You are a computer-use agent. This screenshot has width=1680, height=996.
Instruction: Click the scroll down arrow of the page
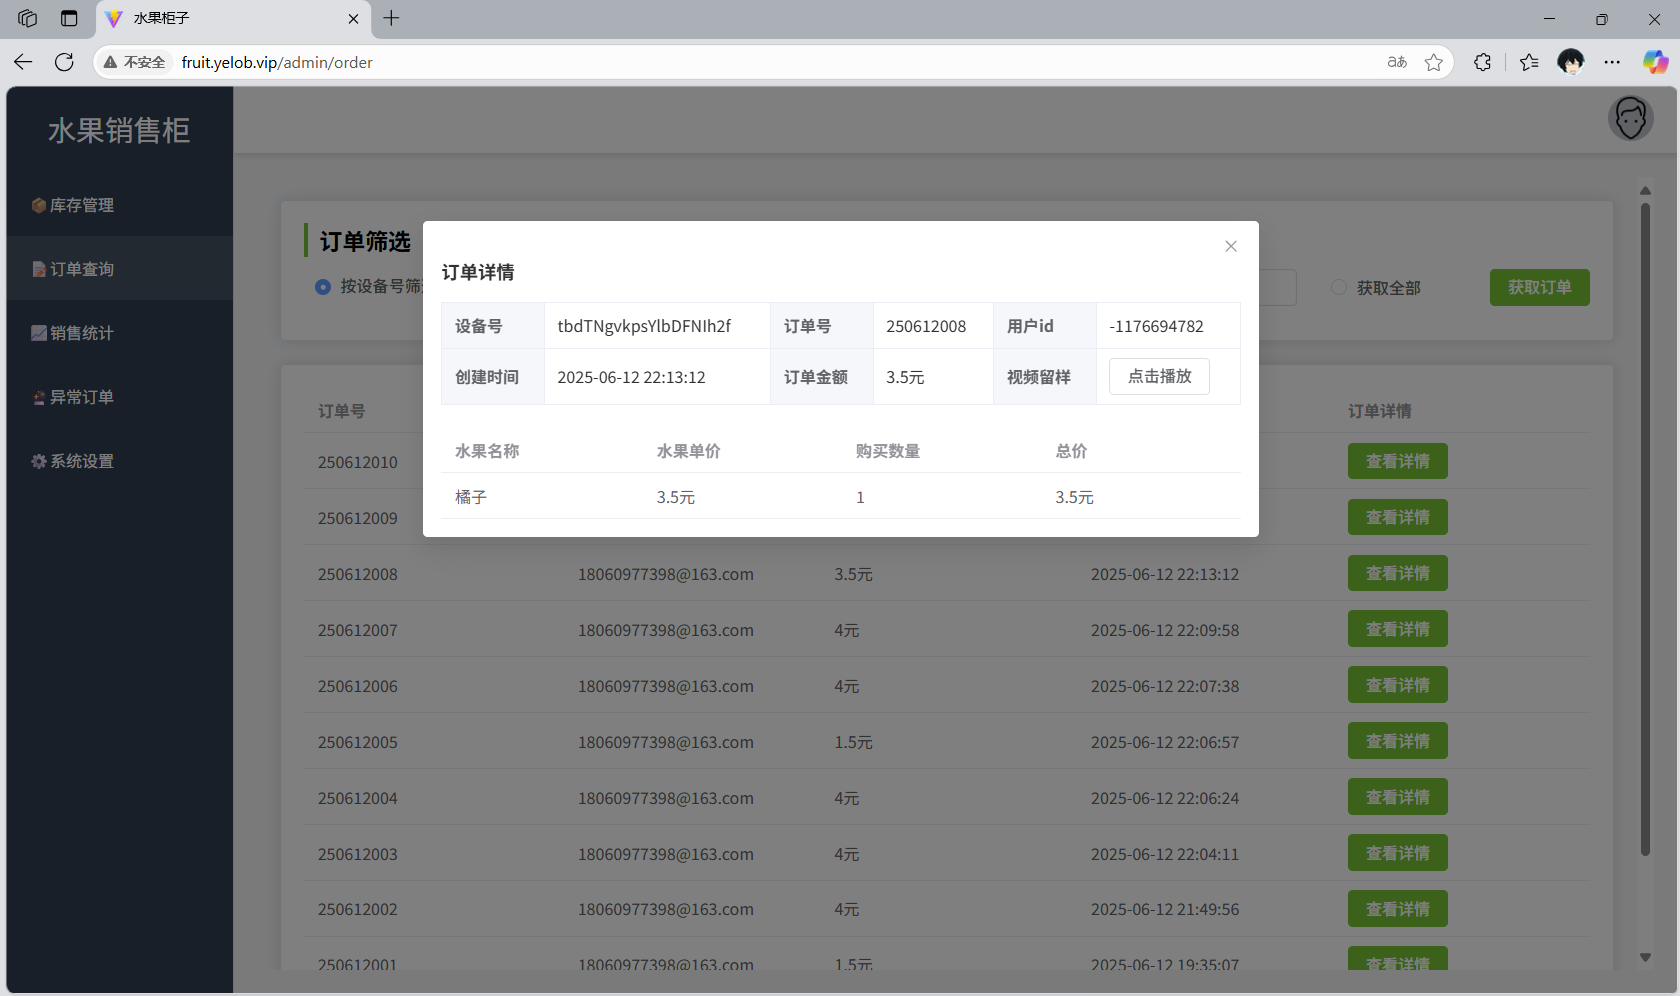1645,957
